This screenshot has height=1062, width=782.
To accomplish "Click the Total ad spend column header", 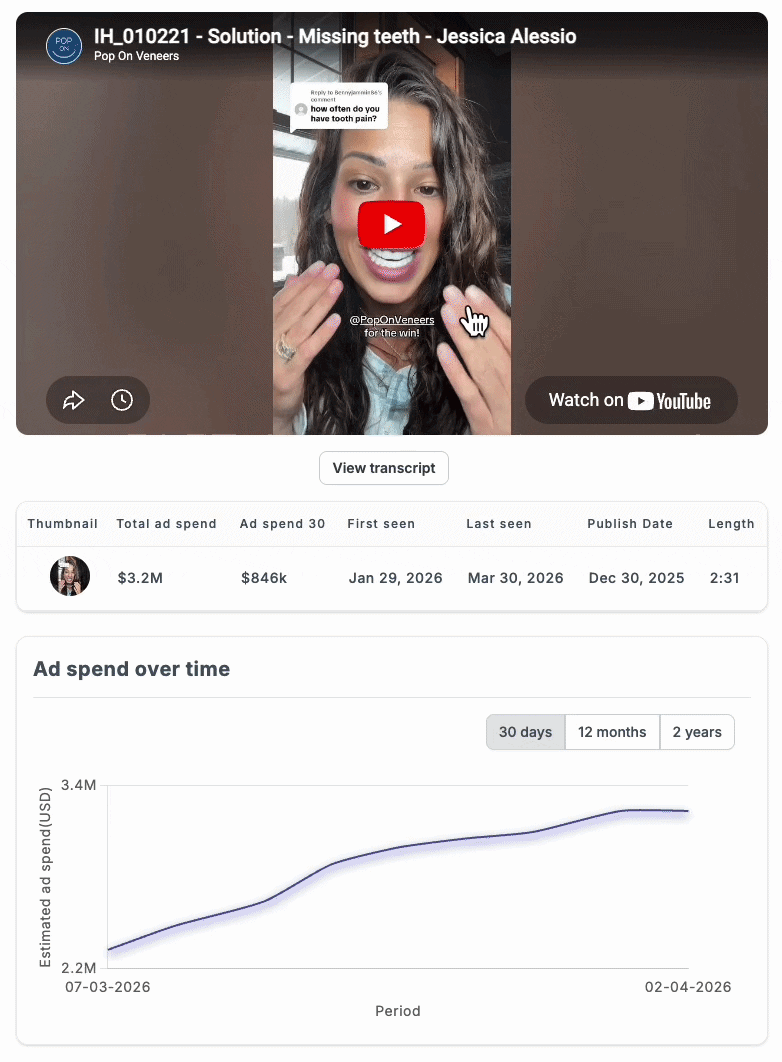I will (166, 524).
